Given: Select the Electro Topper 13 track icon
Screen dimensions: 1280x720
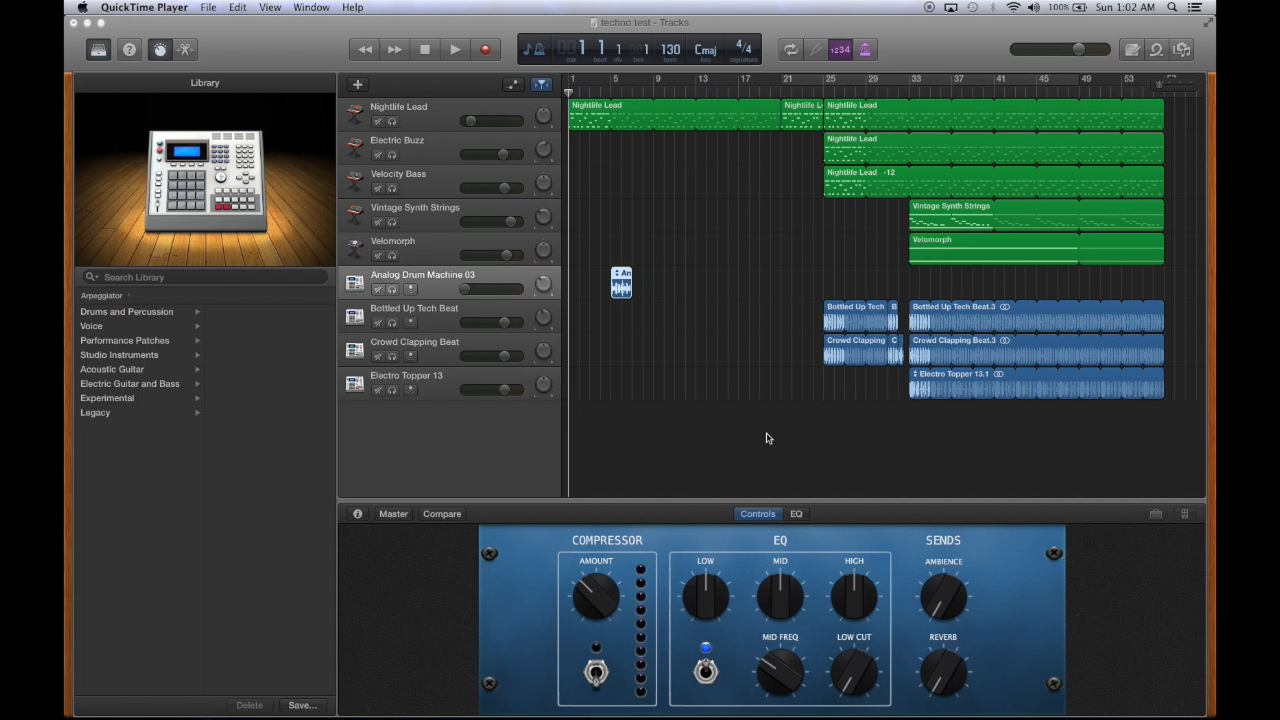Looking at the screenshot, I should coord(354,383).
